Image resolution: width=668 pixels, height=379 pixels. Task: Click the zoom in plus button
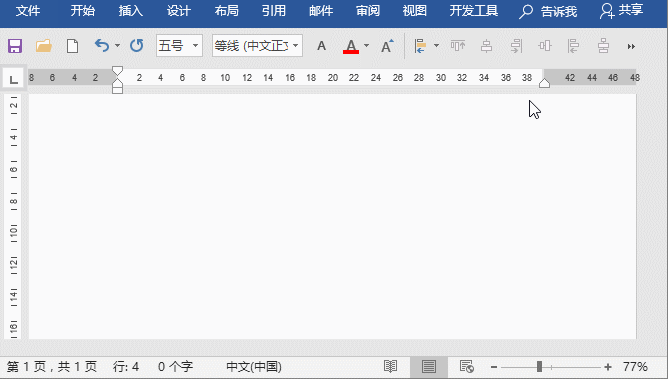(x=608, y=367)
